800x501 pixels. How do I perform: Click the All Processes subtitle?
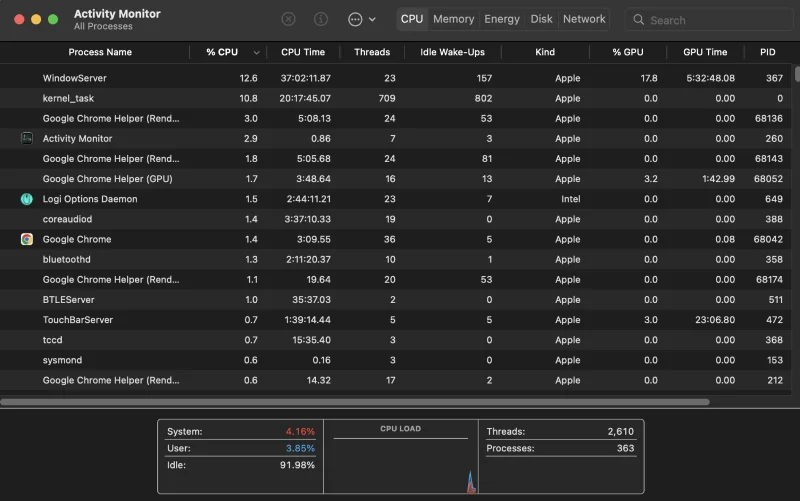pyautogui.click(x=103, y=27)
